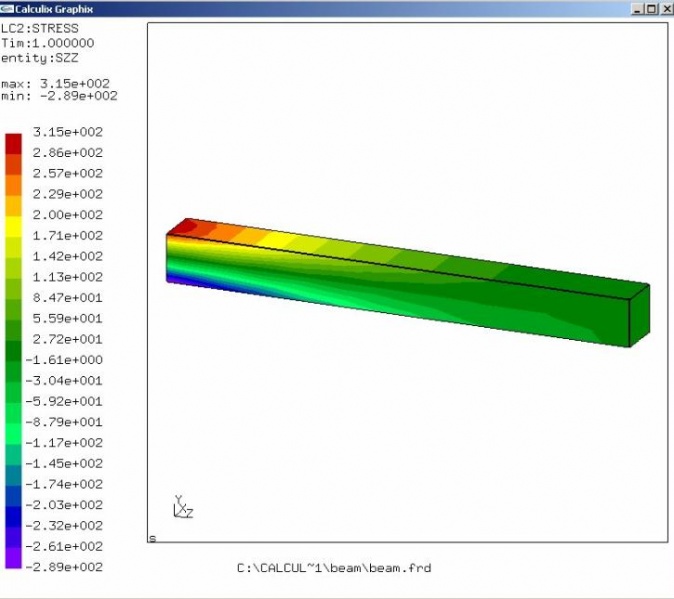Viewport: 674px width, 599px height.
Task: Click the dark red top legend swatch
Action: (13, 142)
